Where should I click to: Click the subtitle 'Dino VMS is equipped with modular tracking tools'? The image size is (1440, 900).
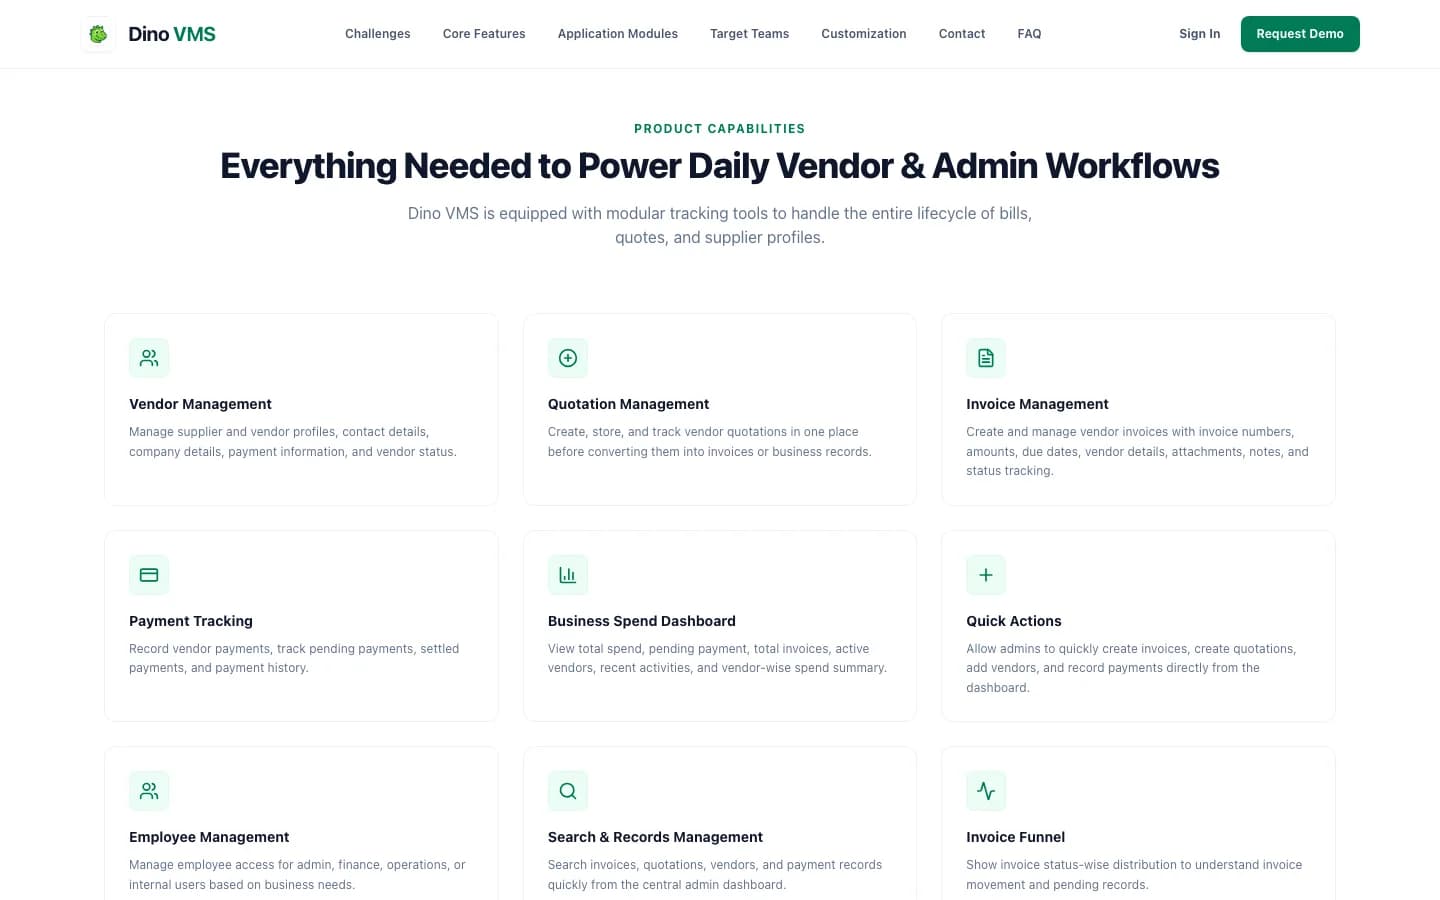720,225
